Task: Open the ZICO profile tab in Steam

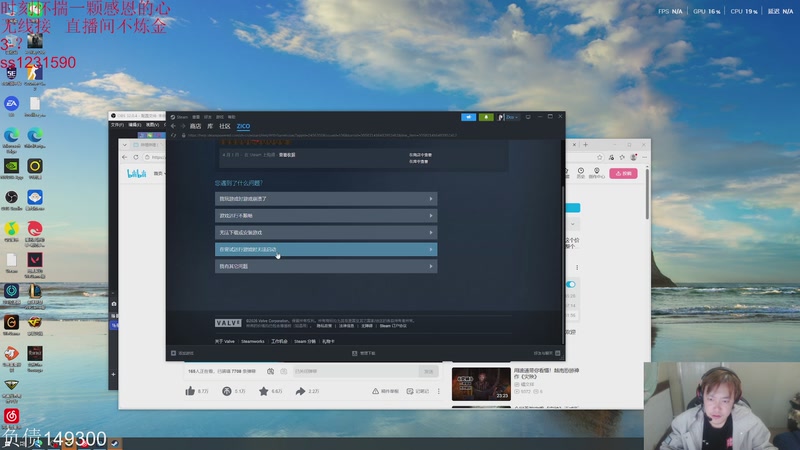Action: (243, 126)
